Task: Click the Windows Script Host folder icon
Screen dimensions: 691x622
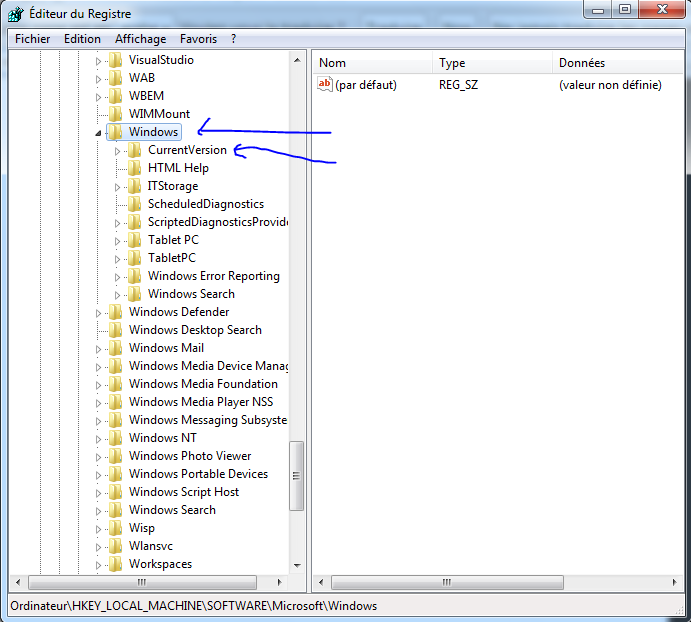Action: [115, 492]
